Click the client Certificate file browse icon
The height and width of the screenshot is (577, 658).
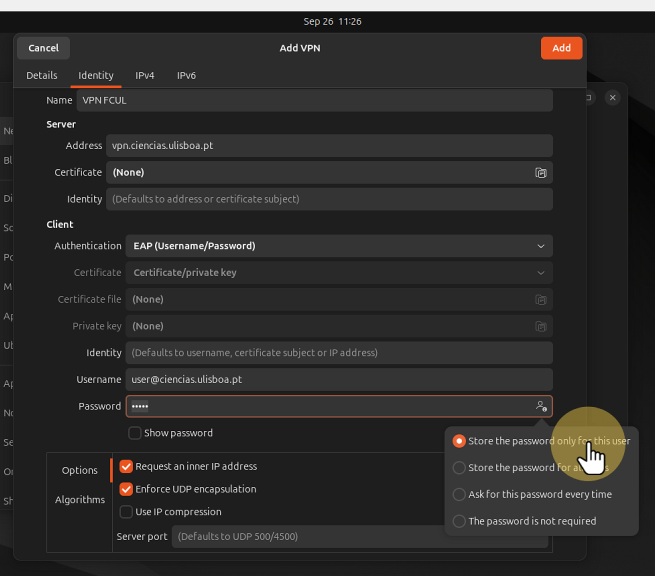point(540,300)
